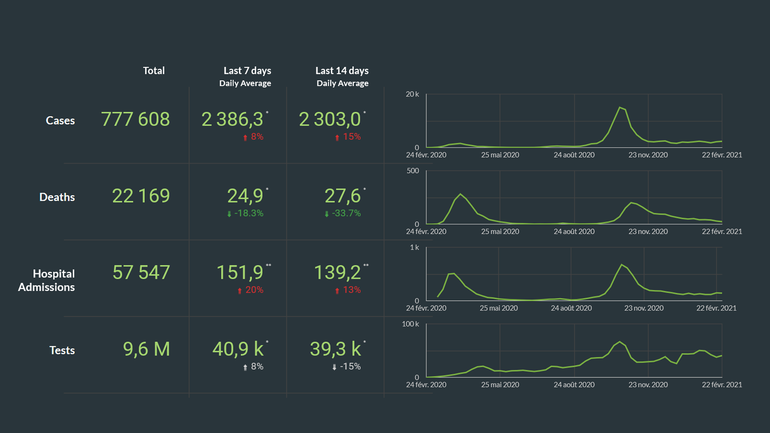This screenshot has height=433, width=770.
Task: Click the red up arrow beside Hospital Admissions 20%
Action: [240, 290]
